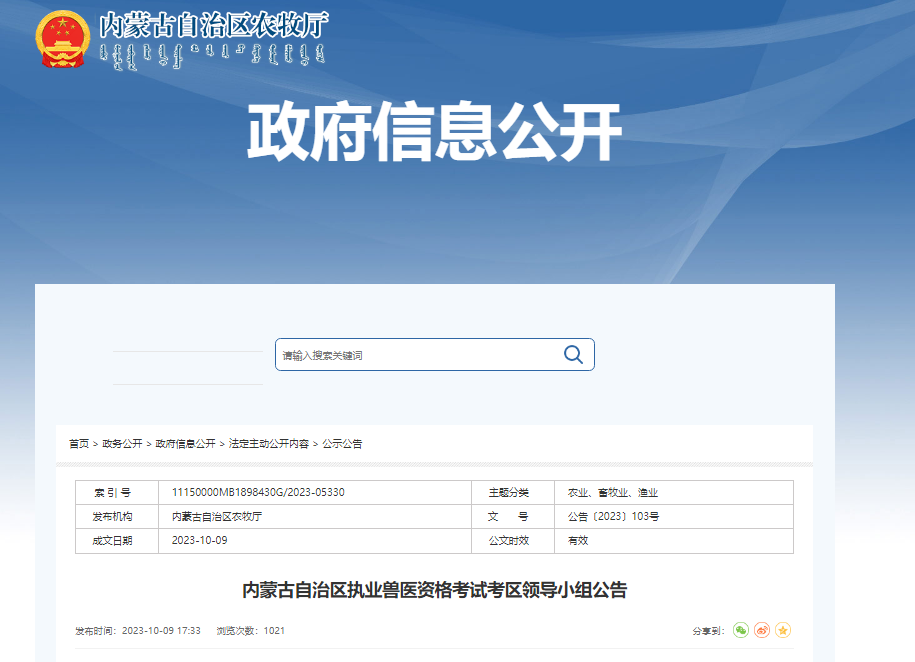Navigate to 法定主动公开内容 breadcrumb
The image size is (915, 662).
[x=269, y=444]
